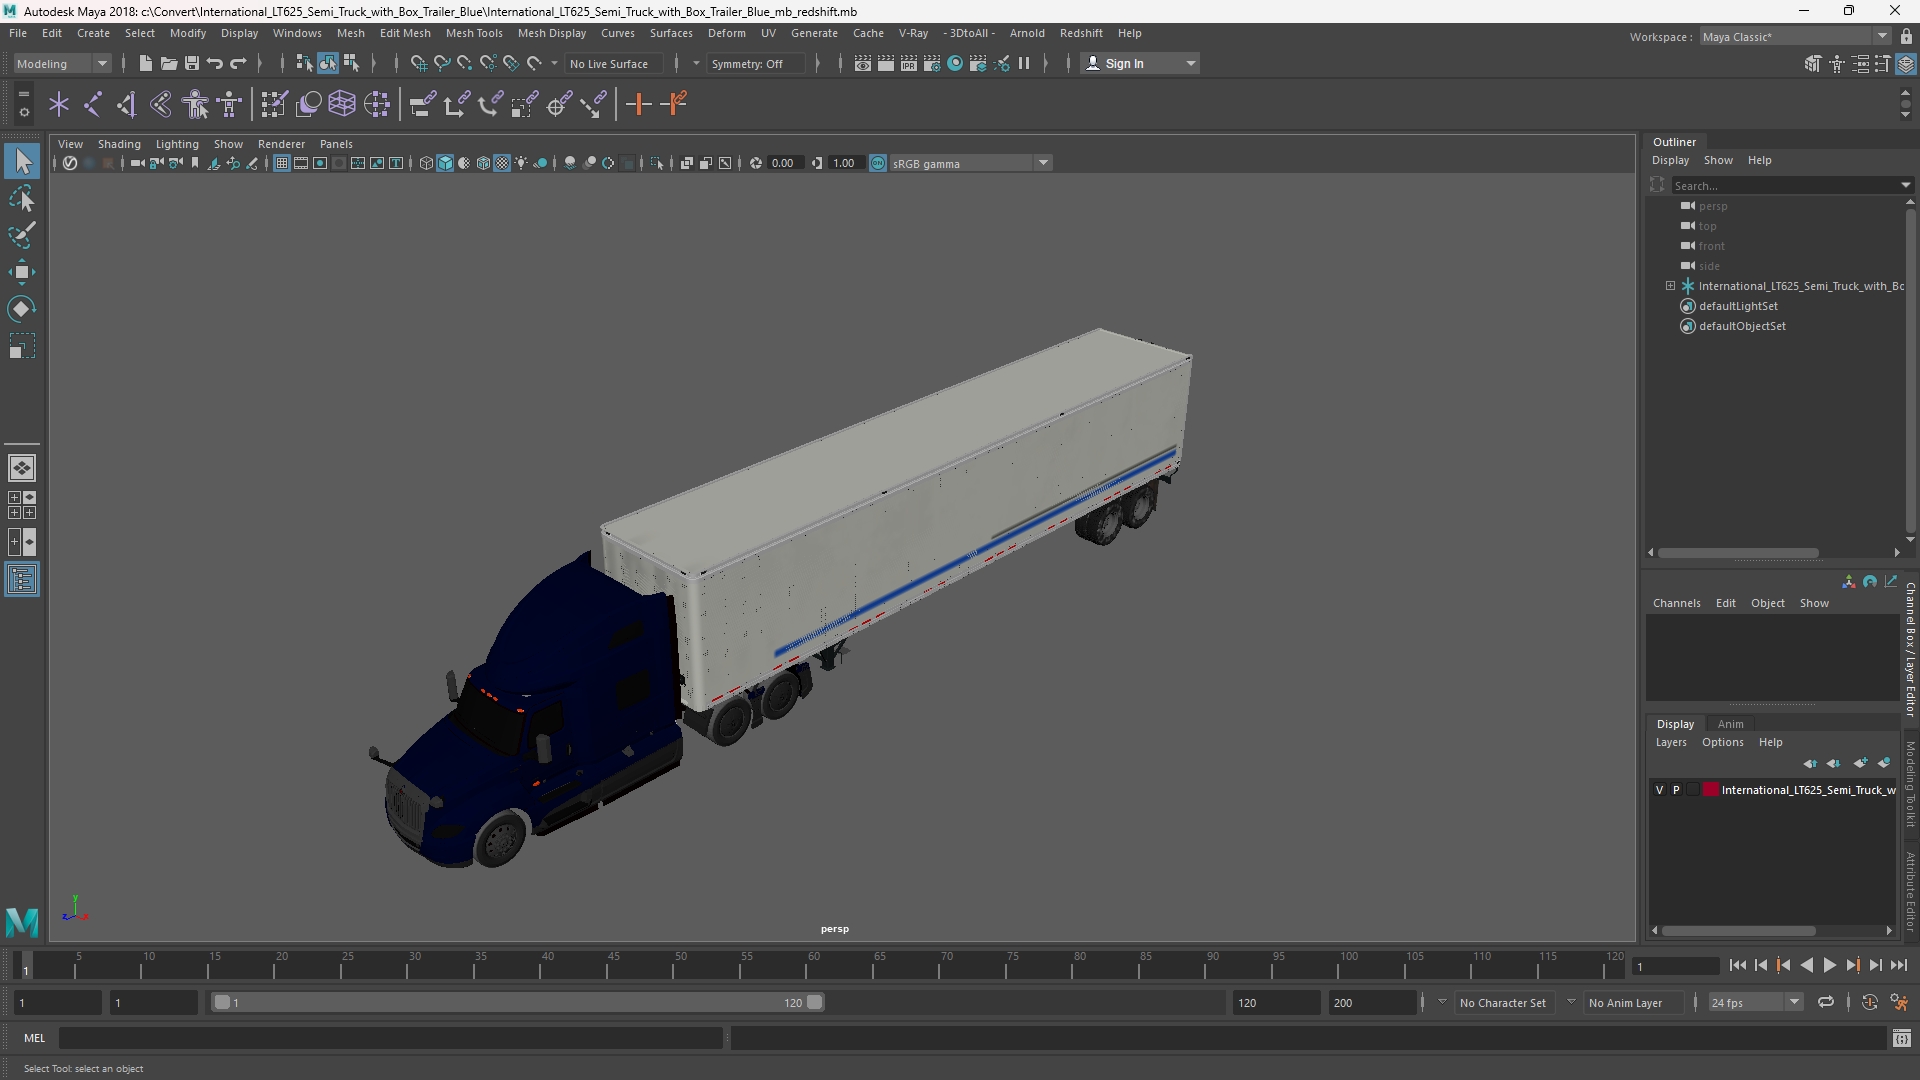Click the Save Scene disk icon
Image resolution: width=1920 pixels, height=1080 pixels.
point(191,63)
